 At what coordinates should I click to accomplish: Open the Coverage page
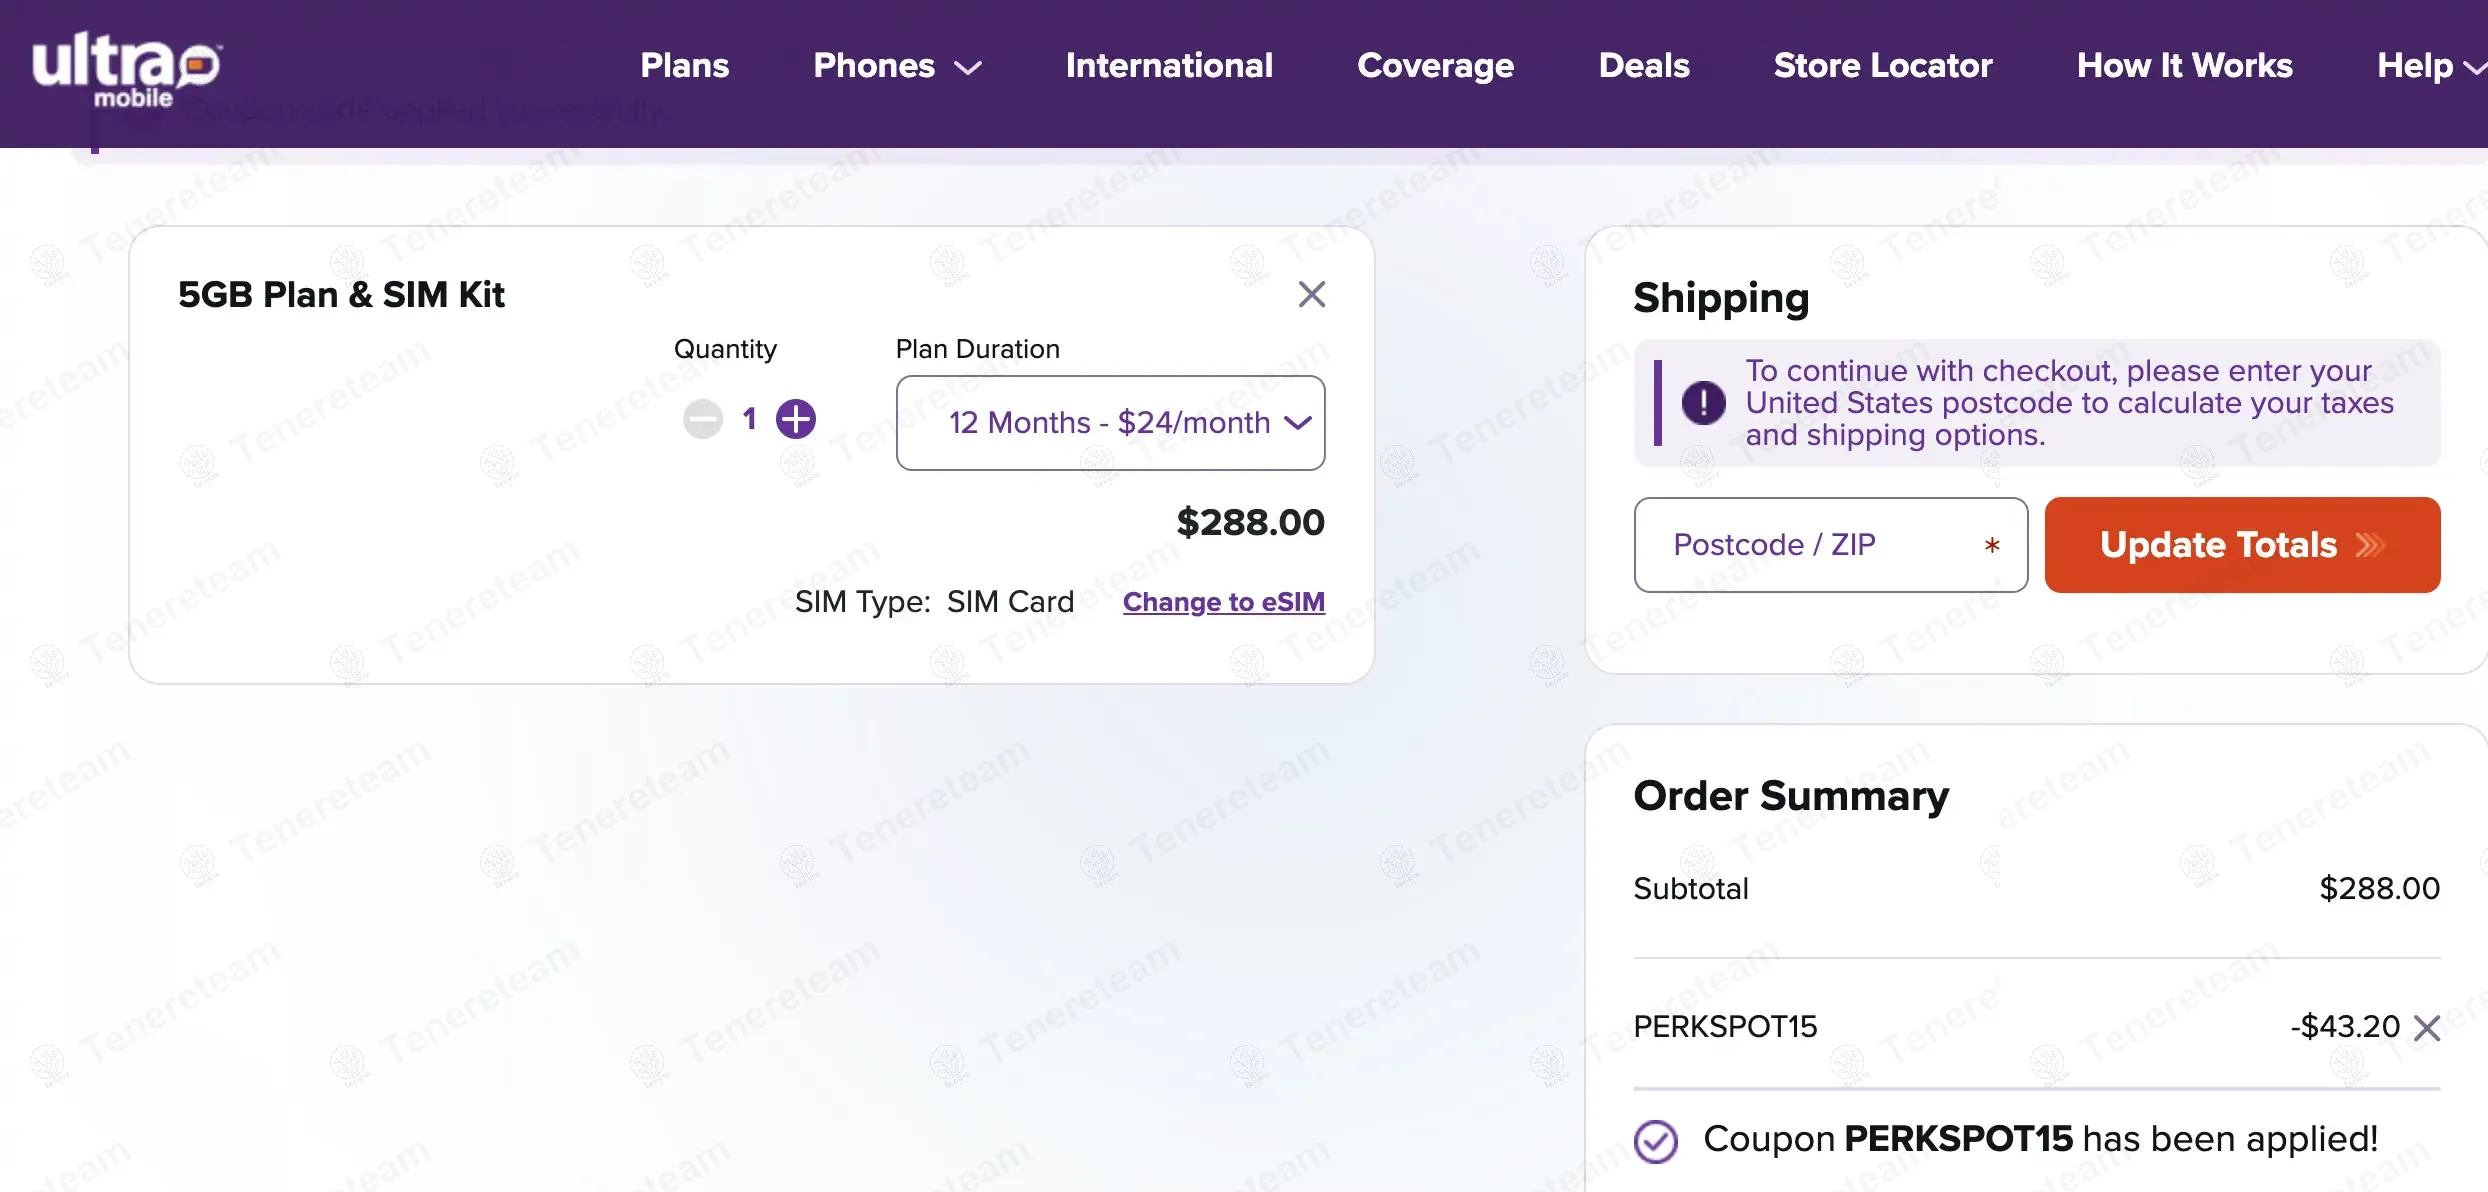tap(1435, 66)
